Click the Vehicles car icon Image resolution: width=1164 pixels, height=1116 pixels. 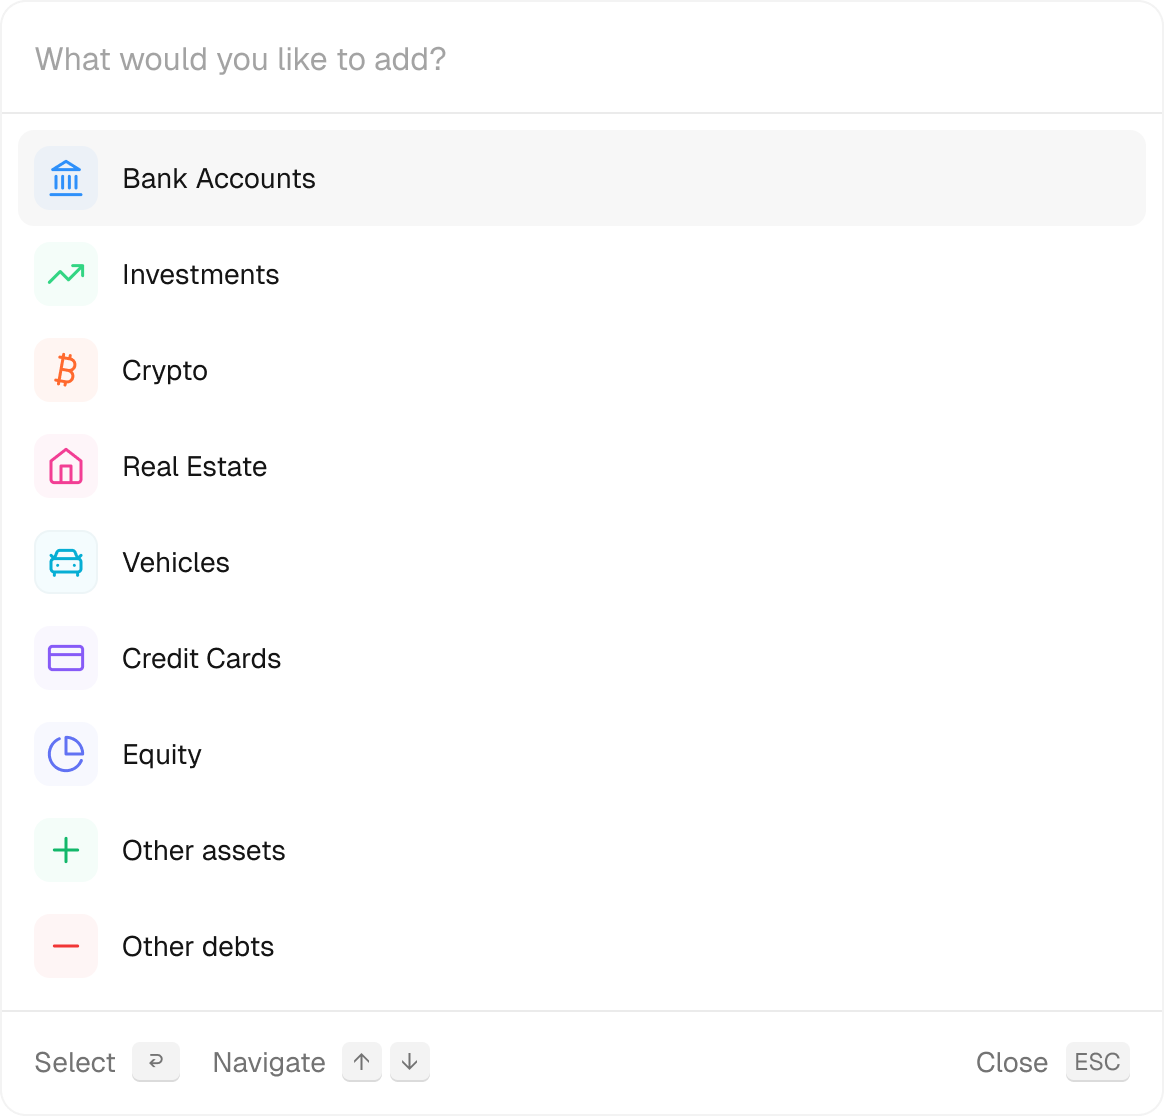(x=66, y=562)
